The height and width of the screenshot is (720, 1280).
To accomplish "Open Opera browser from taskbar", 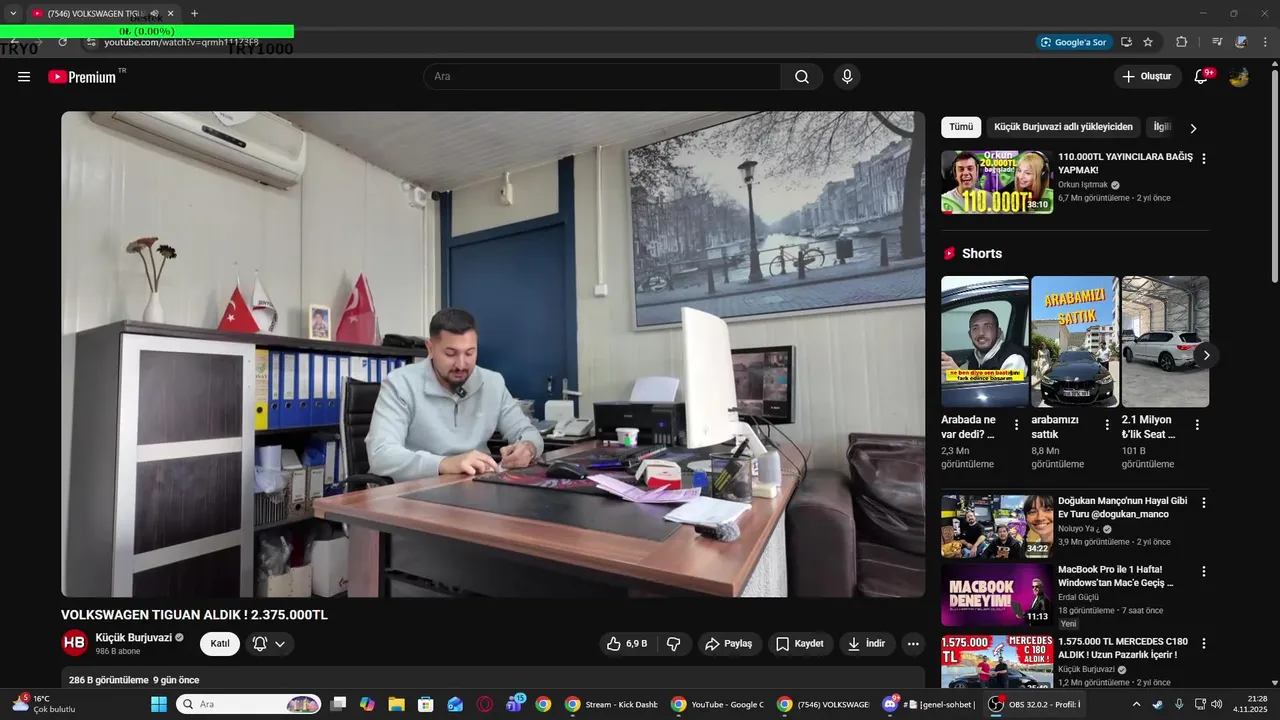I will [485, 704].
